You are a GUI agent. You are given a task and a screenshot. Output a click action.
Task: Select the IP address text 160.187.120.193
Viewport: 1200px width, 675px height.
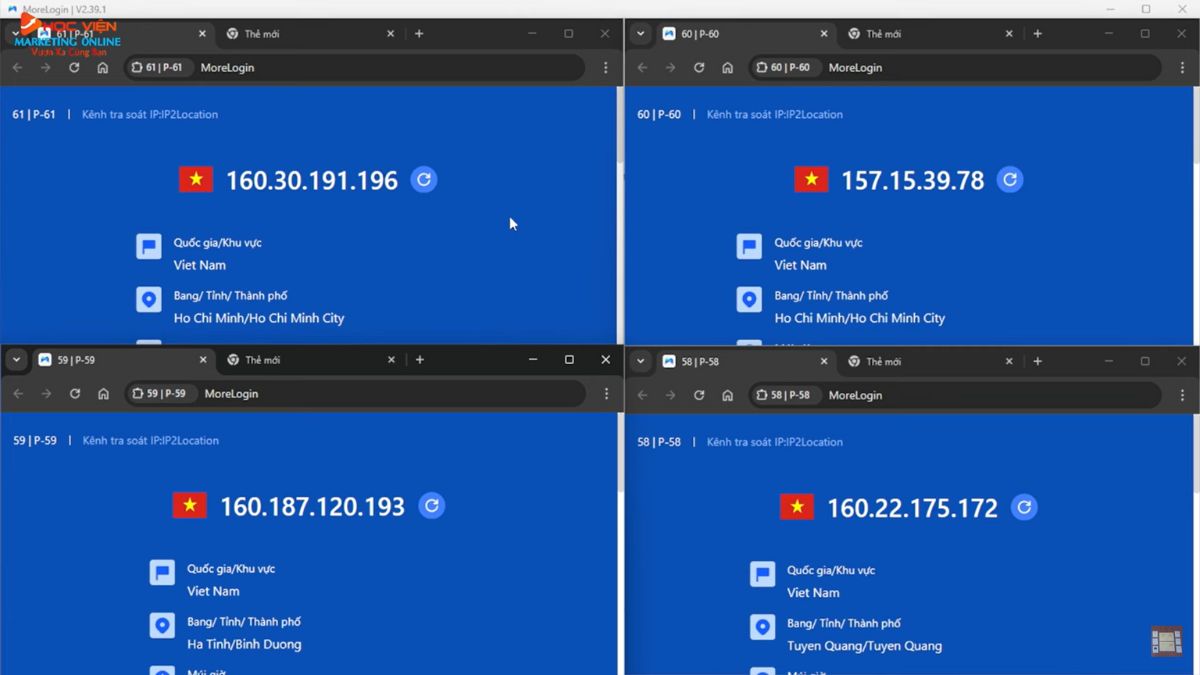pyautogui.click(x=313, y=506)
